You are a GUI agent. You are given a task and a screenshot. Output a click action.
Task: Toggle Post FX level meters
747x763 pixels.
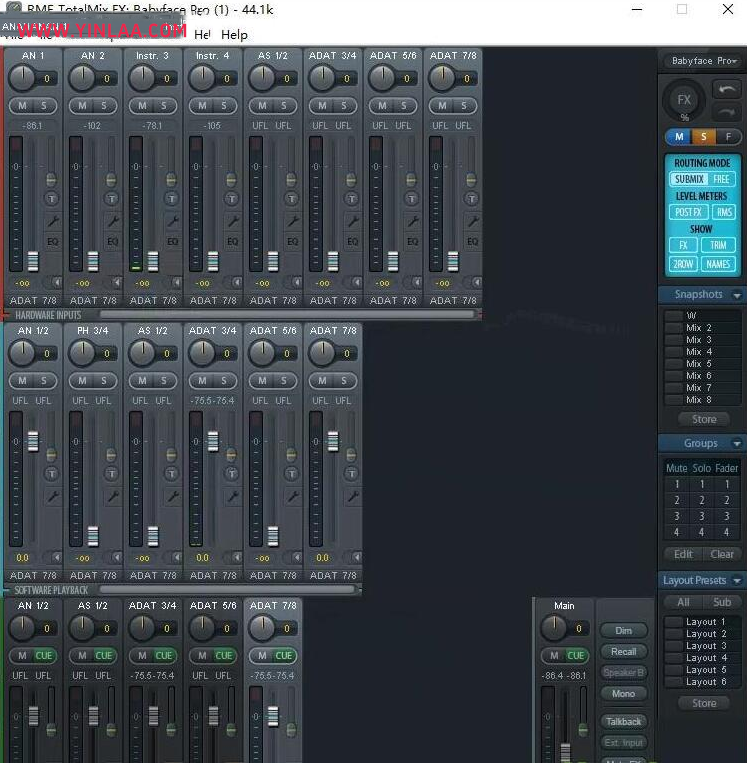point(689,212)
